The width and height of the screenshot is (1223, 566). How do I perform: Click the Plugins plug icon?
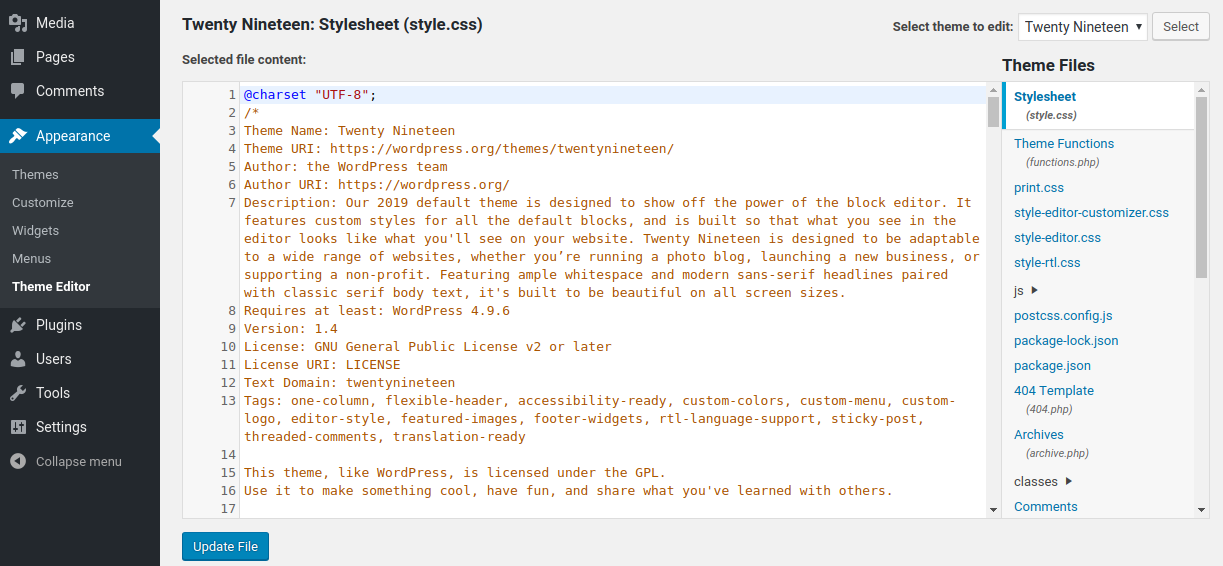tap(18, 325)
